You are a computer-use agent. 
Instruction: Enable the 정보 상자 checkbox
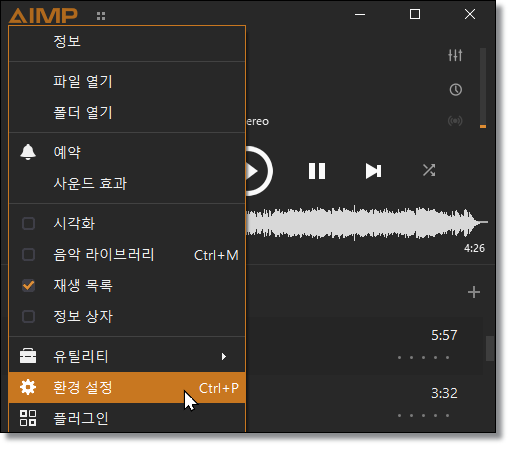[28, 316]
